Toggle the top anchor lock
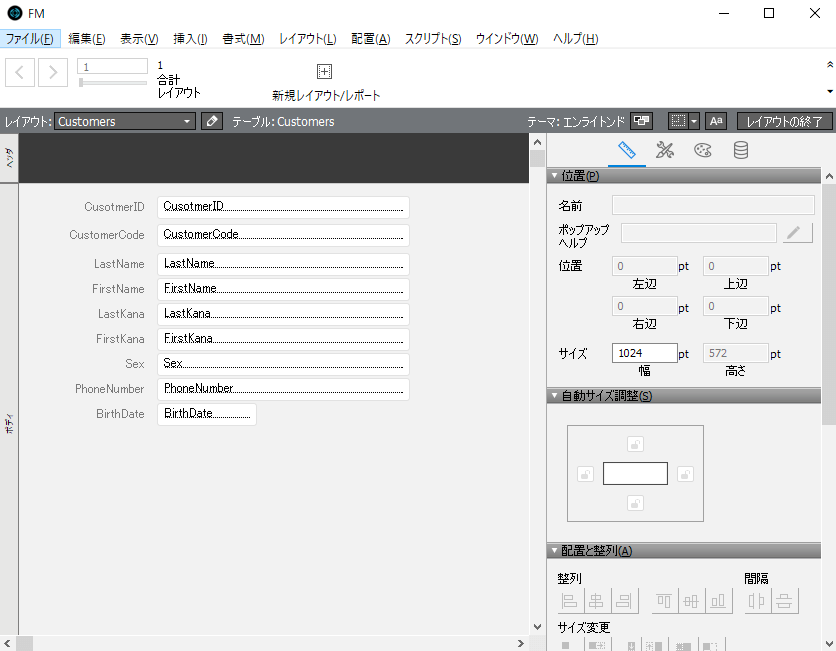The width and height of the screenshot is (836, 651). [635, 444]
